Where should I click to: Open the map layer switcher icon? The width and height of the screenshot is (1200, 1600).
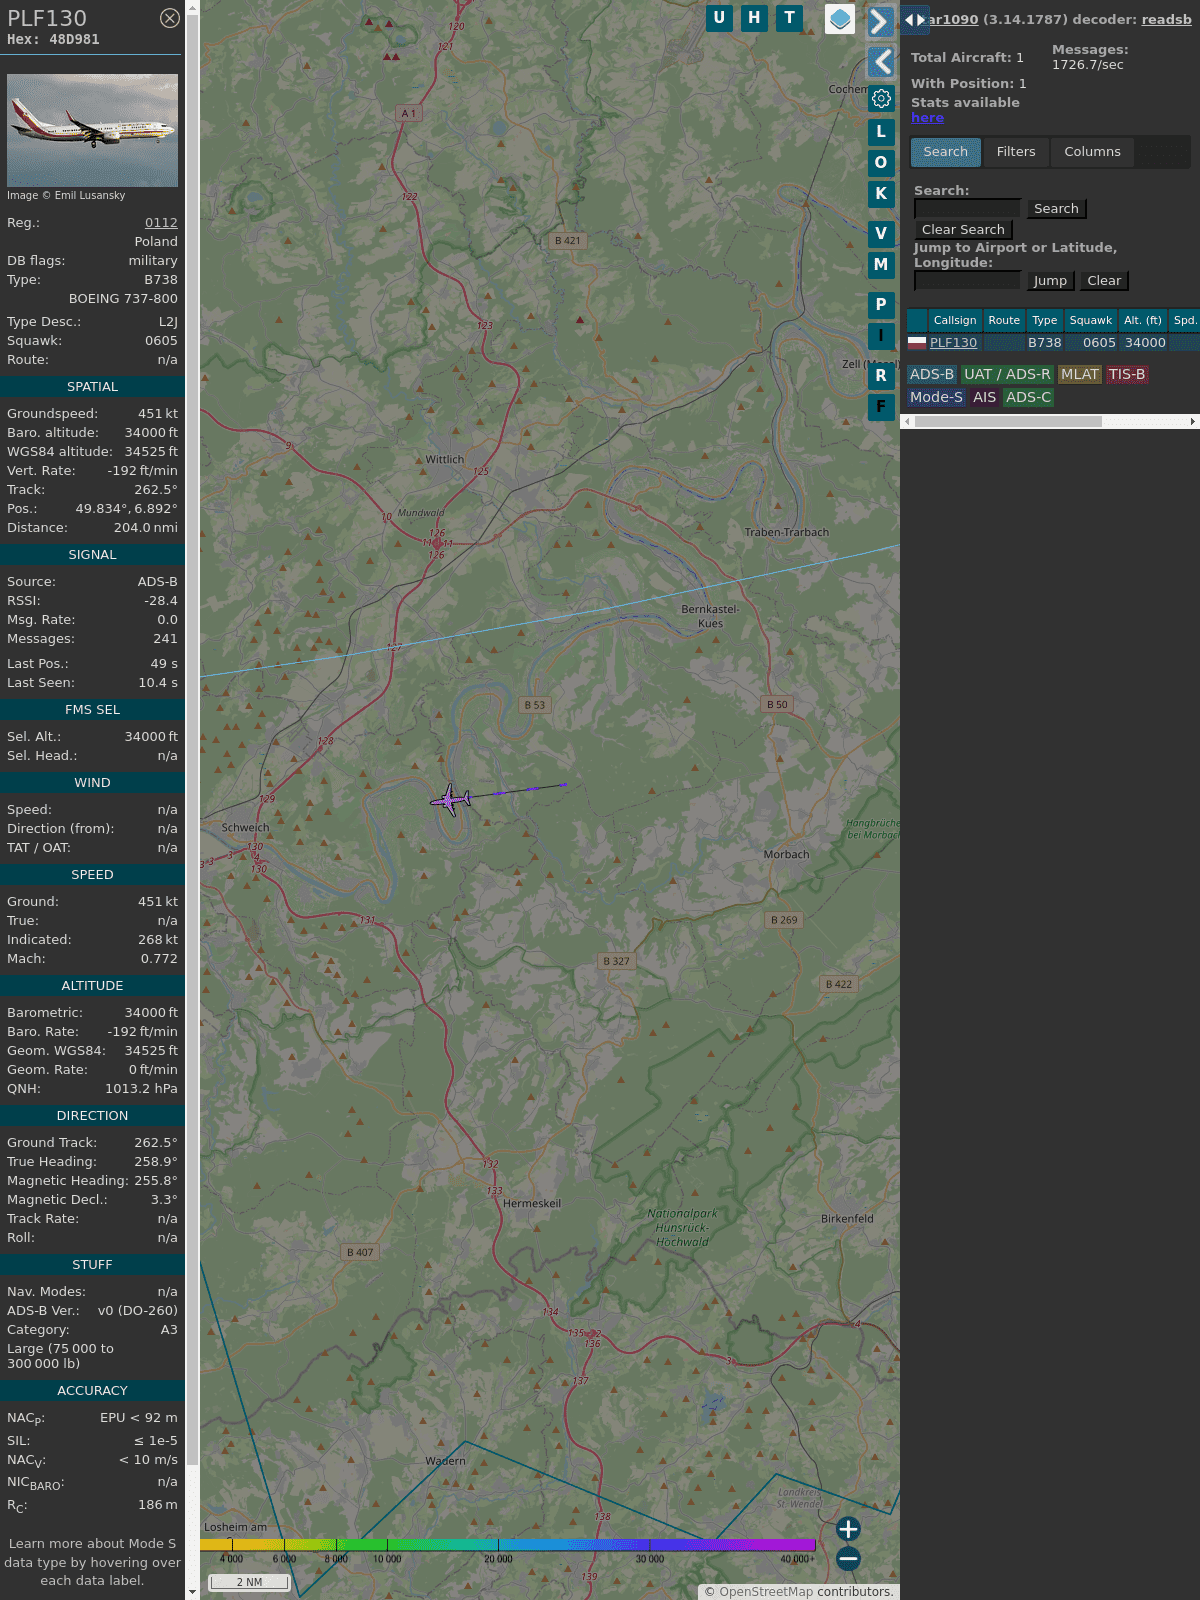point(840,19)
